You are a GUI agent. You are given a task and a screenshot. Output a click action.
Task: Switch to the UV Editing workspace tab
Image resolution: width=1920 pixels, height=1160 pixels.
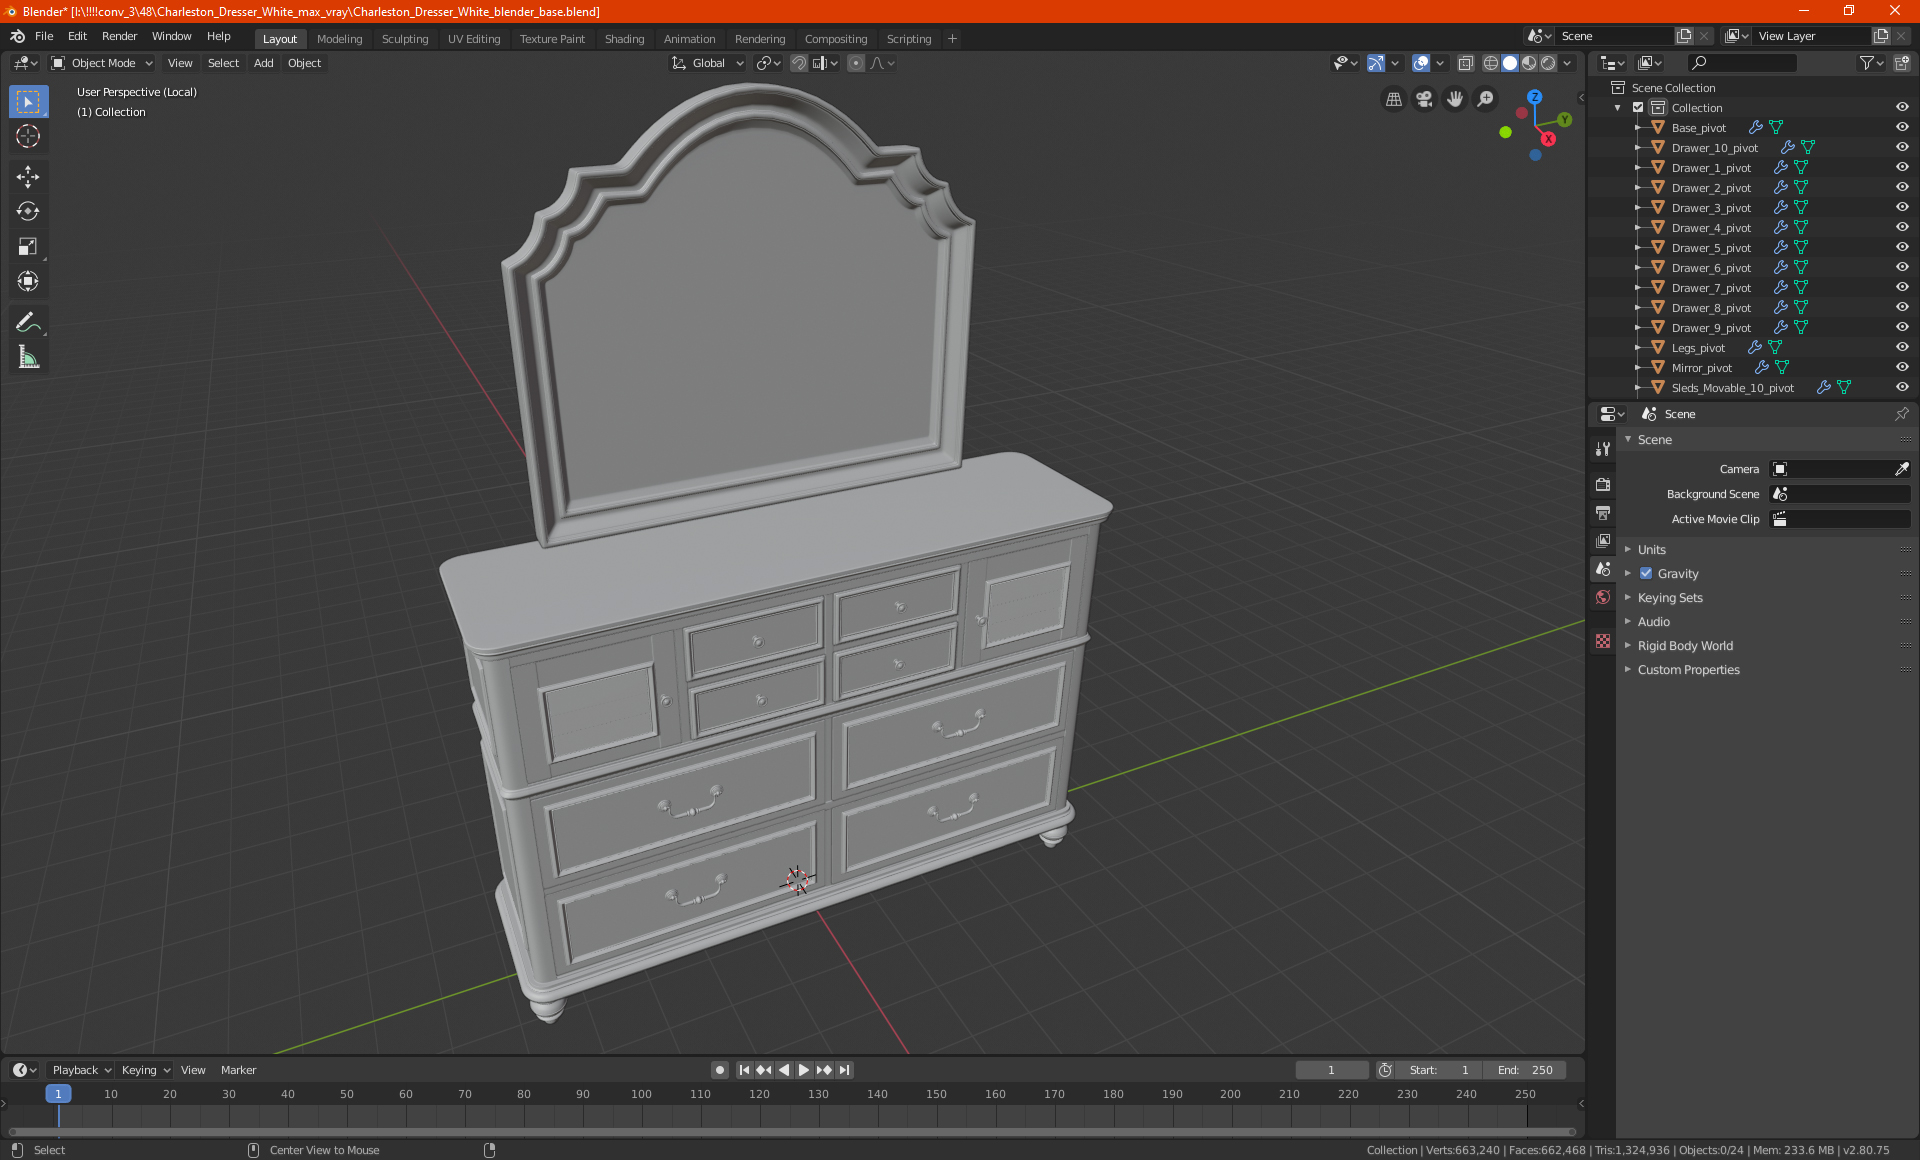pyautogui.click(x=474, y=39)
